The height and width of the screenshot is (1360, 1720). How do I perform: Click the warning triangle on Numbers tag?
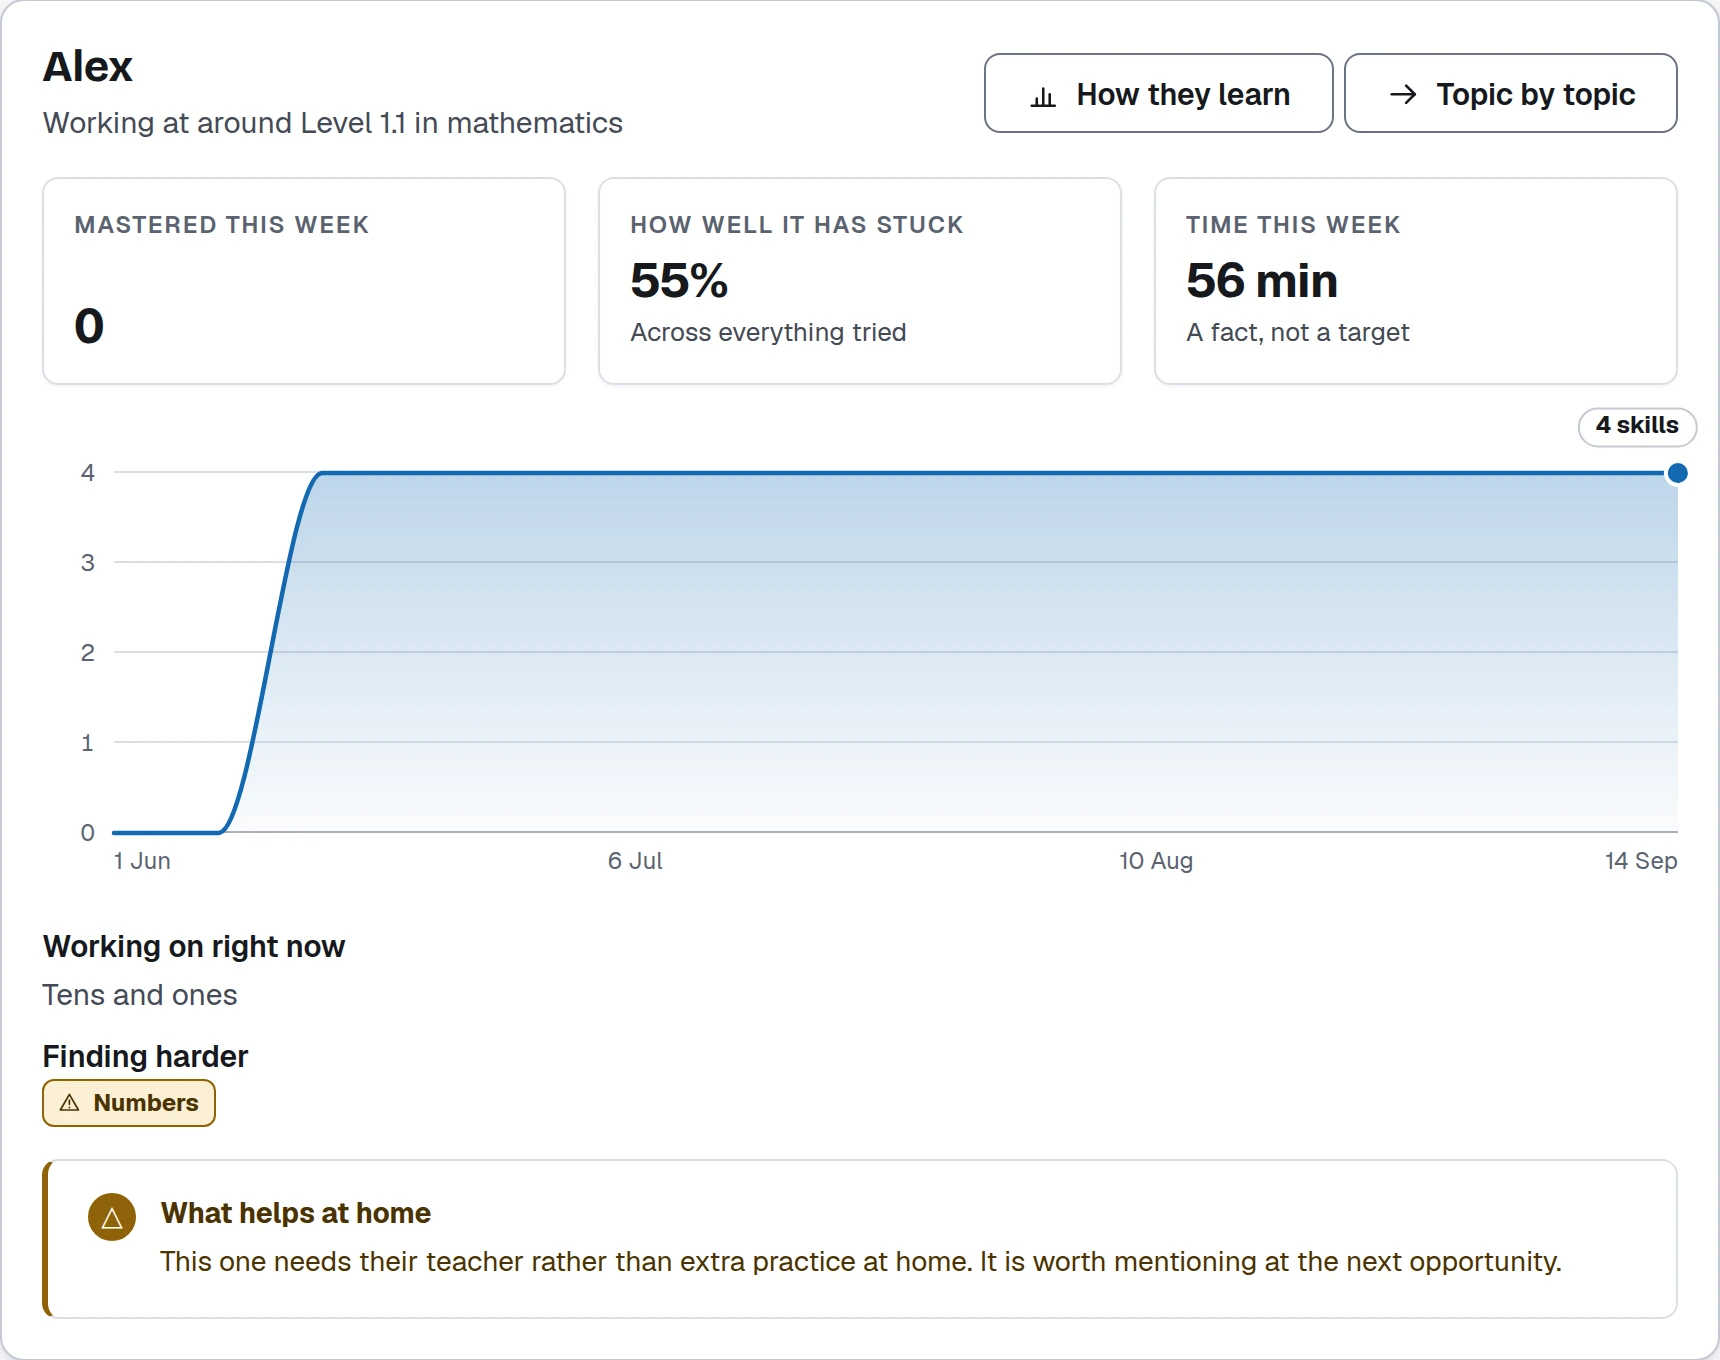click(x=69, y=1103)
